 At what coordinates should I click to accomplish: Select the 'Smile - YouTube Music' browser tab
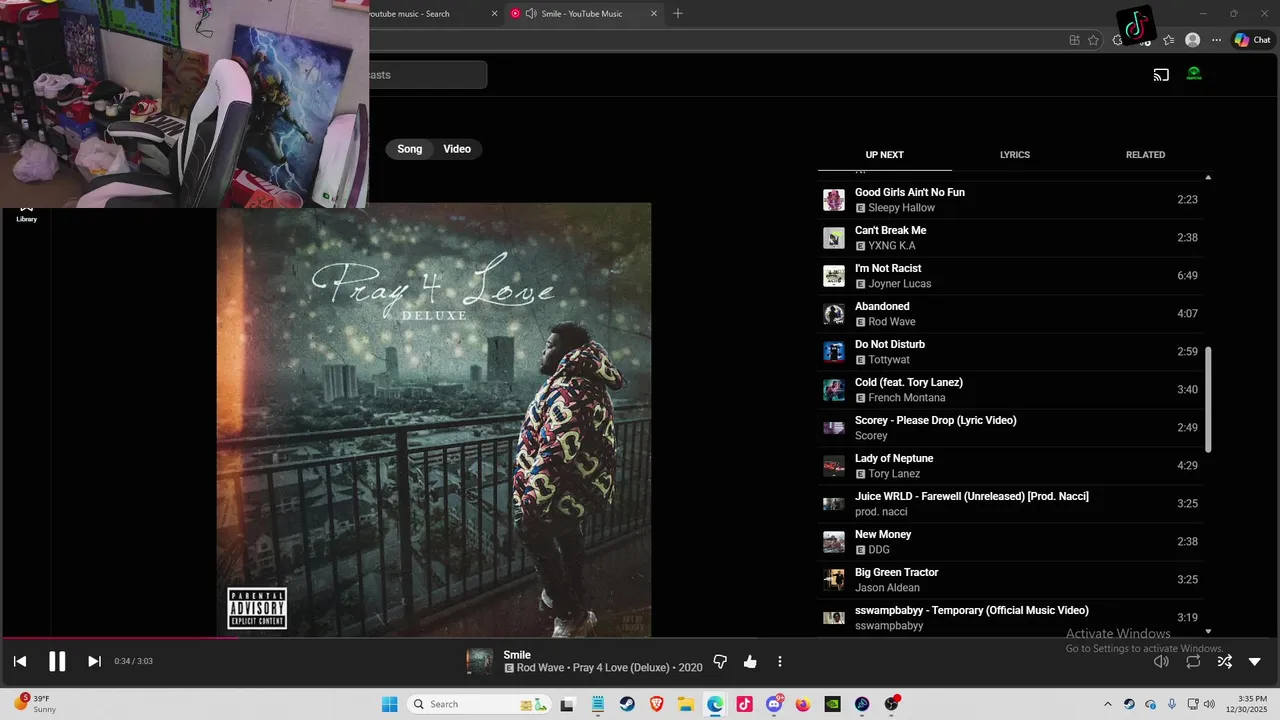point(581,14)
